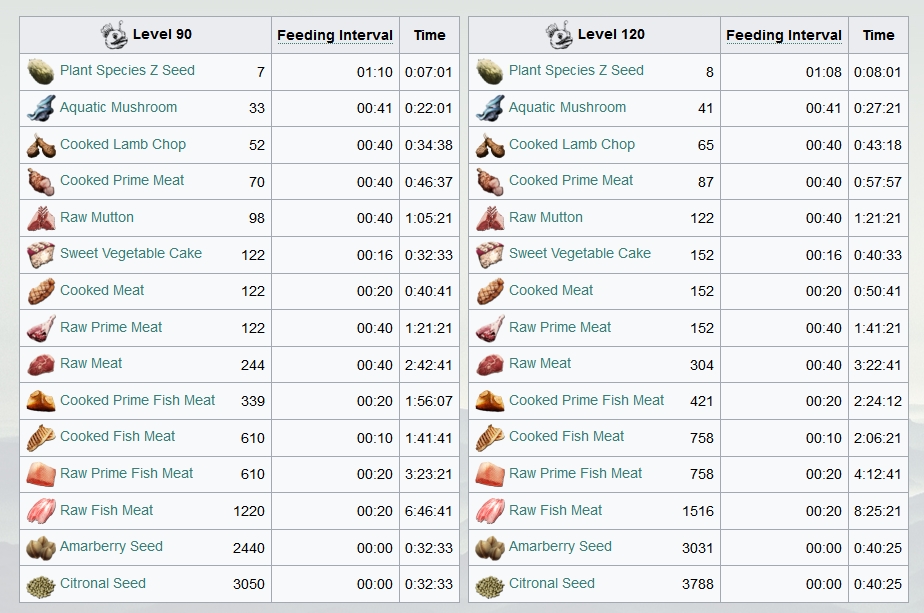Click the Cooked Lamb Chop icon in Level 90 table
The image size is (924, 613).
[x=41, y=145]
